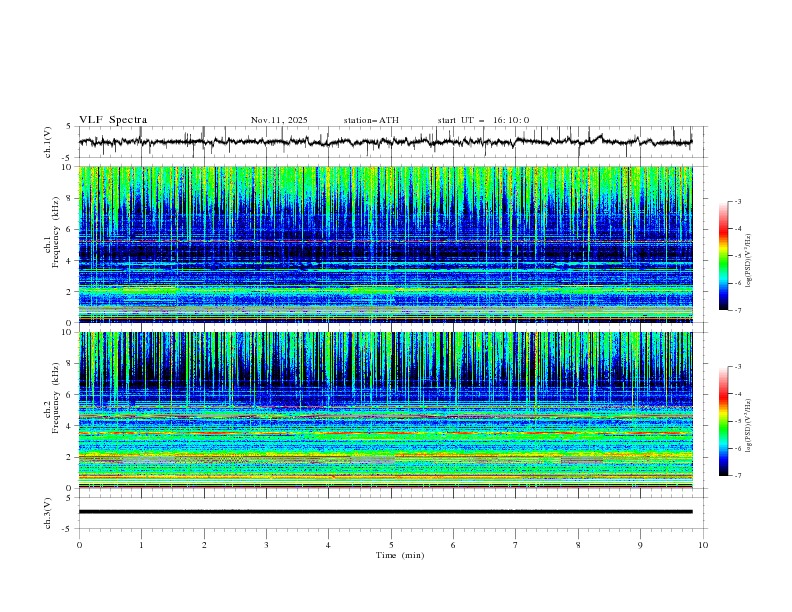This screenshot has width=792, height=612.
Task: Select the ch.1 color bar "log(PSD)(V²/Hz)" label
Action: click(749, 261)
